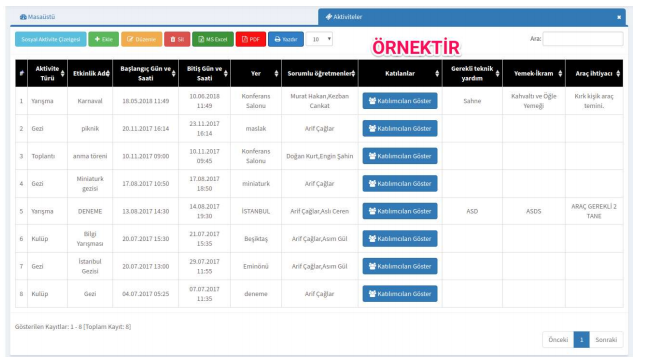The image size is (648, 361).
Task: Open the Masaüstü tab
Action: (x=37, y=17)
